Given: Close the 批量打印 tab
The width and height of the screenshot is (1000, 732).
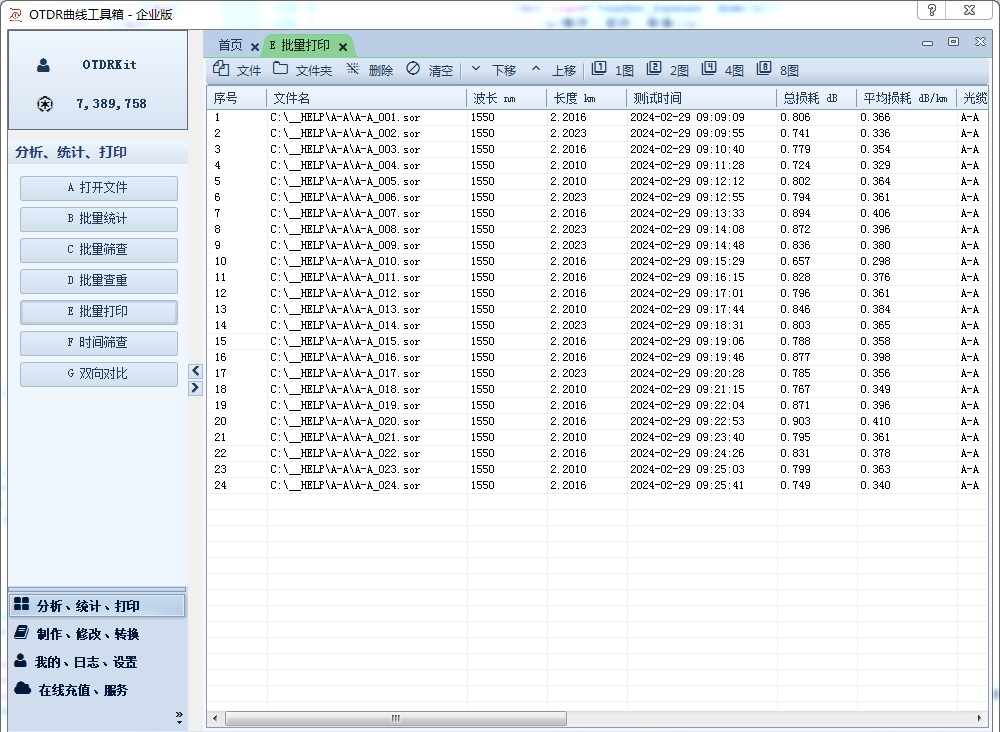Looking at the screenshot, I should [343, 47].
